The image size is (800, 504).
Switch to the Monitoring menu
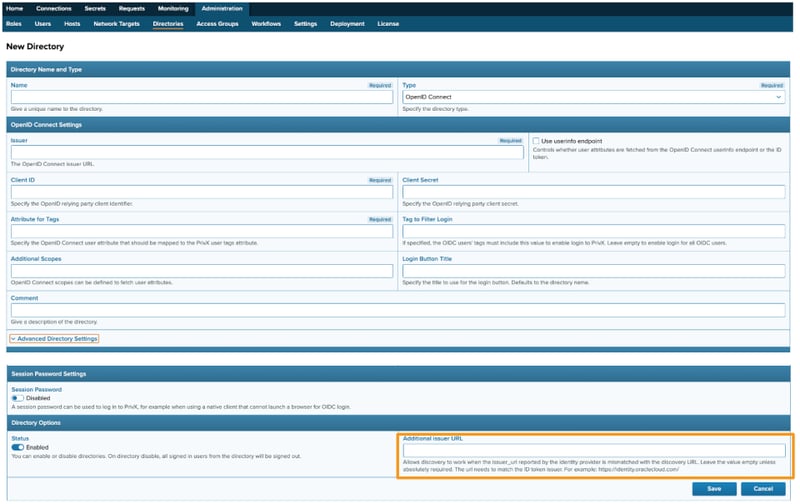tap(172, 8)
